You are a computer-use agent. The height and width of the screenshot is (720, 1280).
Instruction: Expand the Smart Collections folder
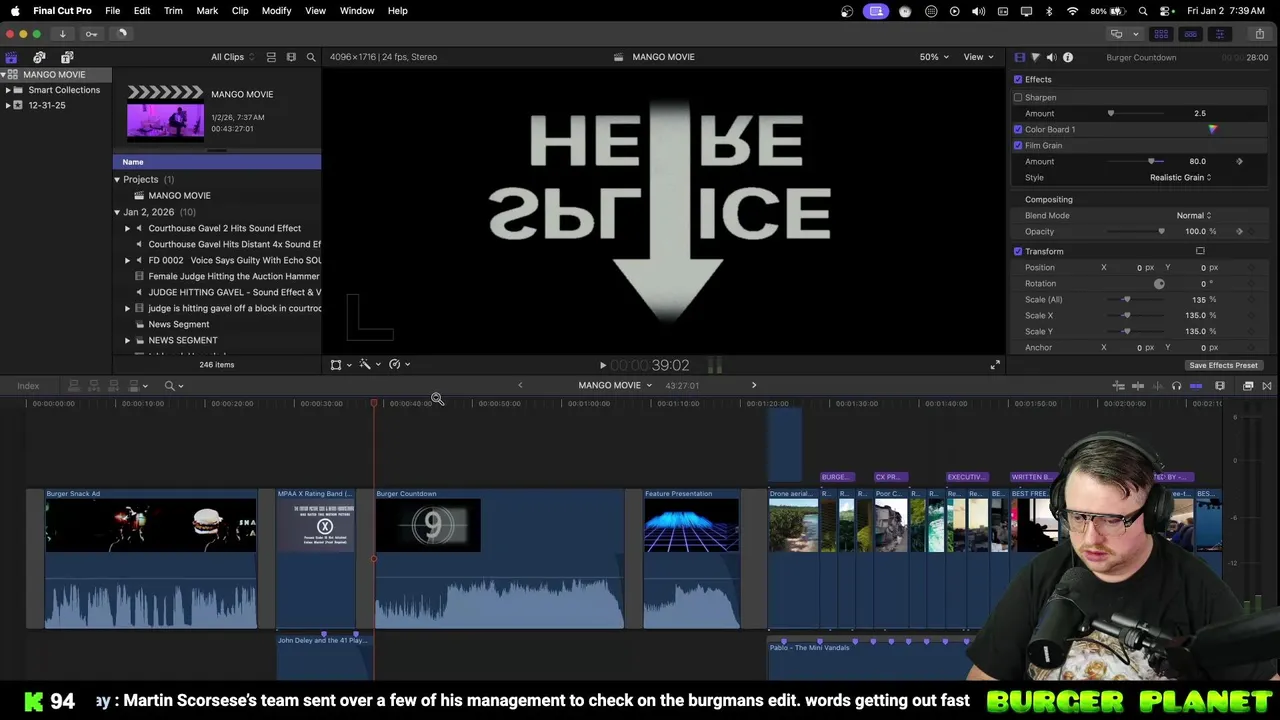pos(8,90)
